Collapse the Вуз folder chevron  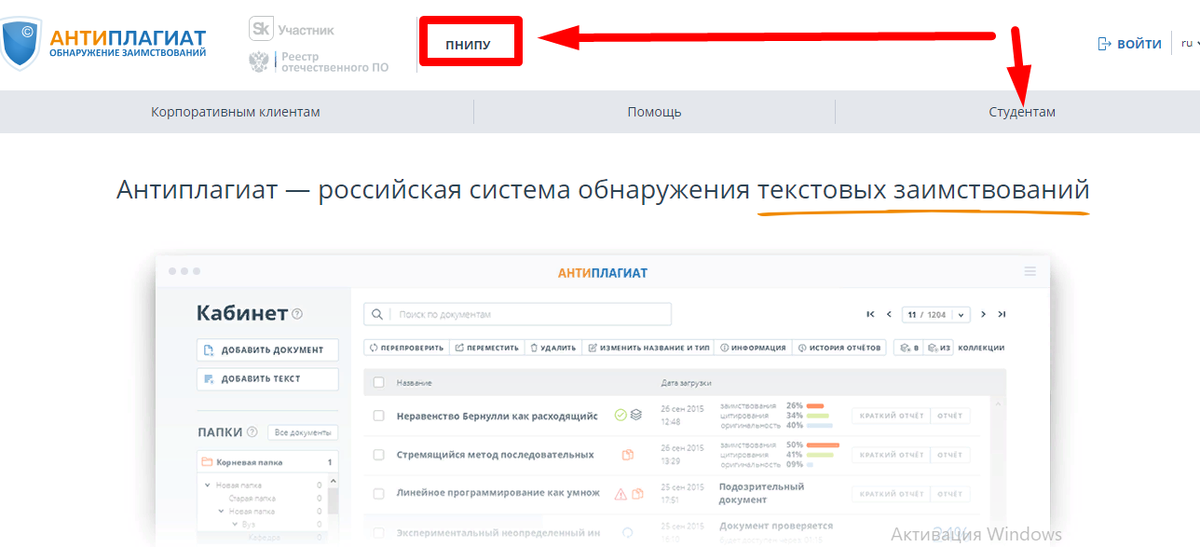coord(235,523)
